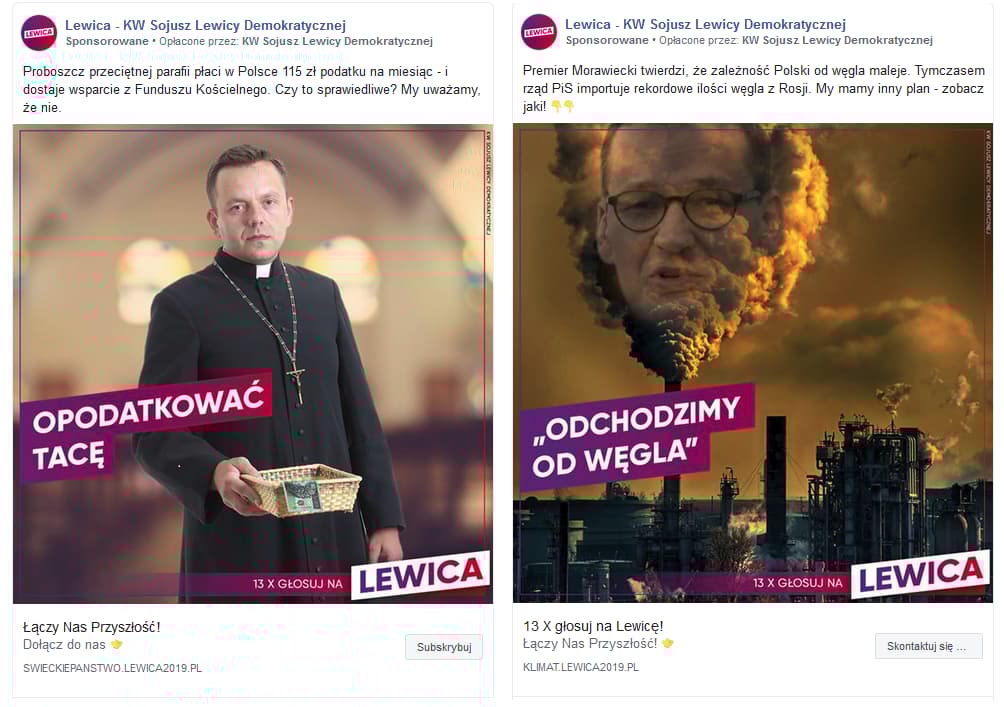Open the Lewica page name on the right post
This screenshot has height=707, width=1004.
pos(705,24)
